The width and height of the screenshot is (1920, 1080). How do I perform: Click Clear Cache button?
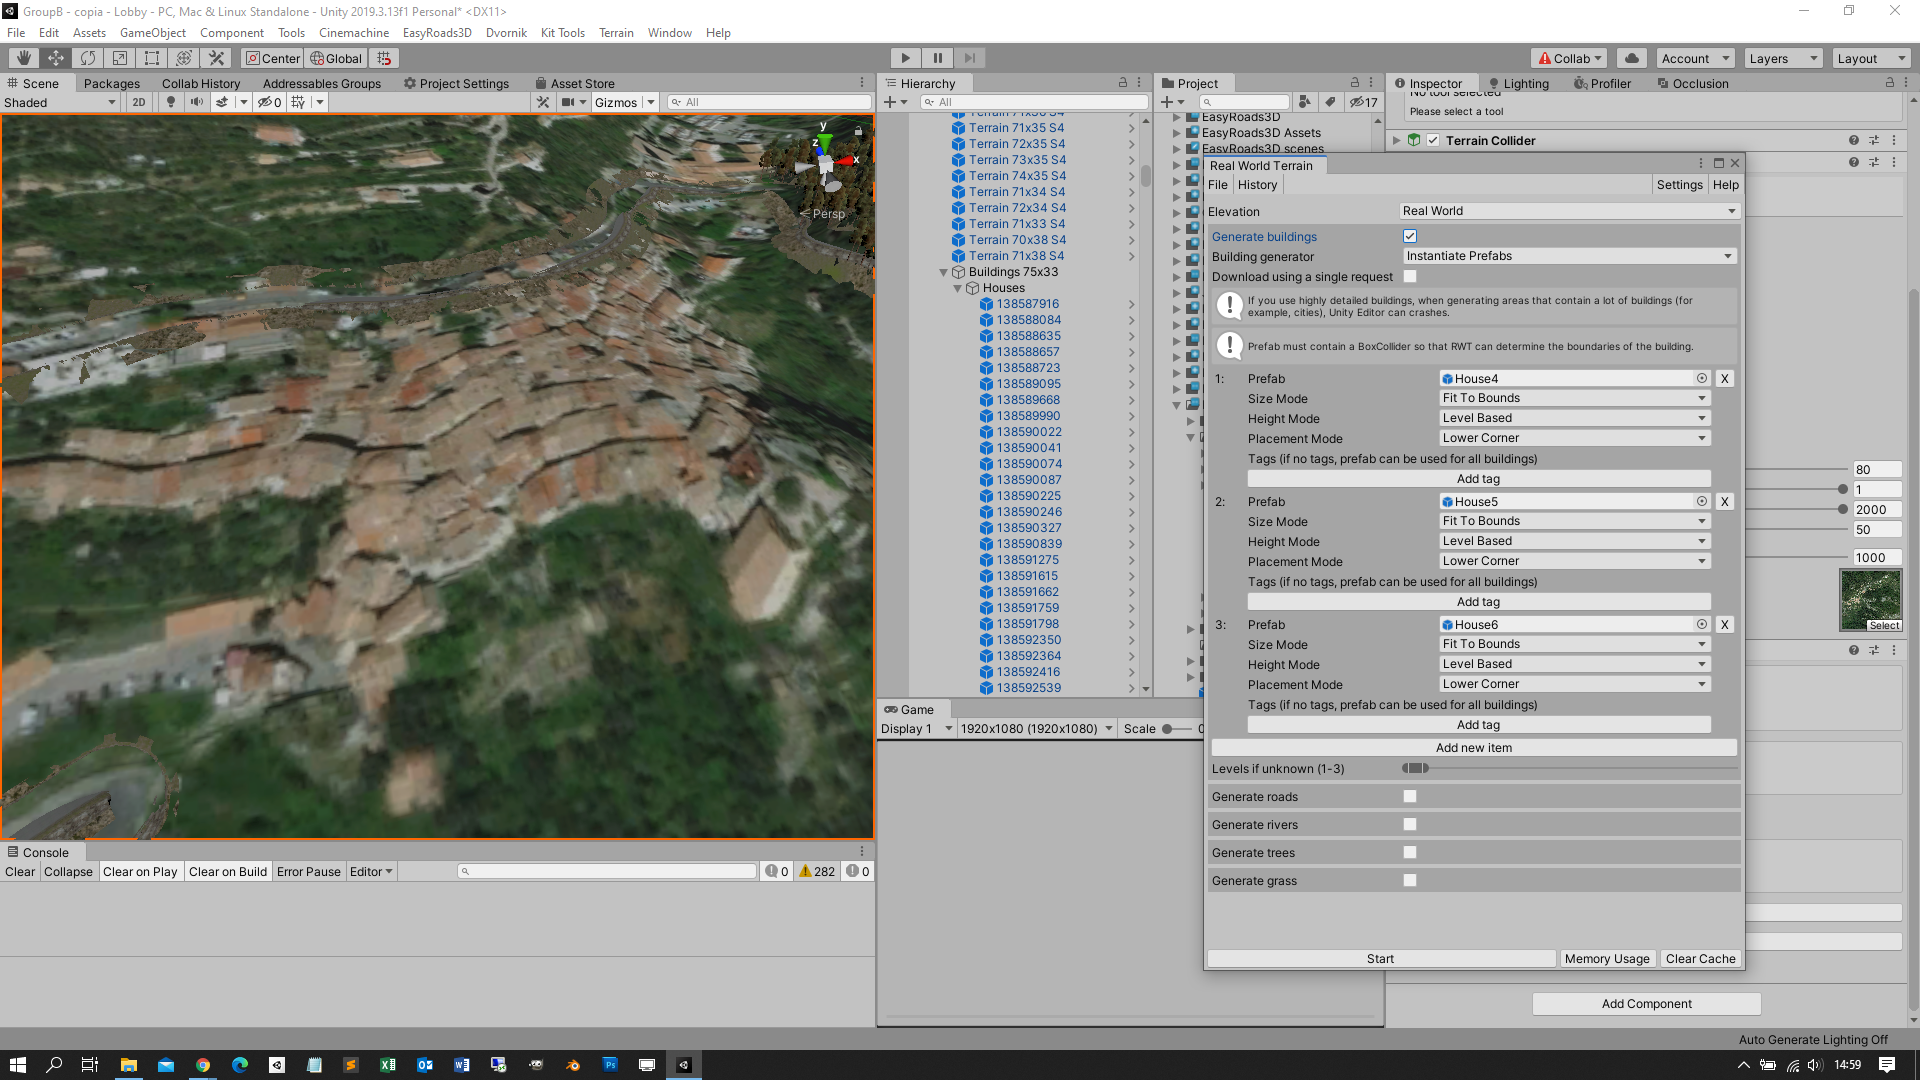coord(1700,959)
